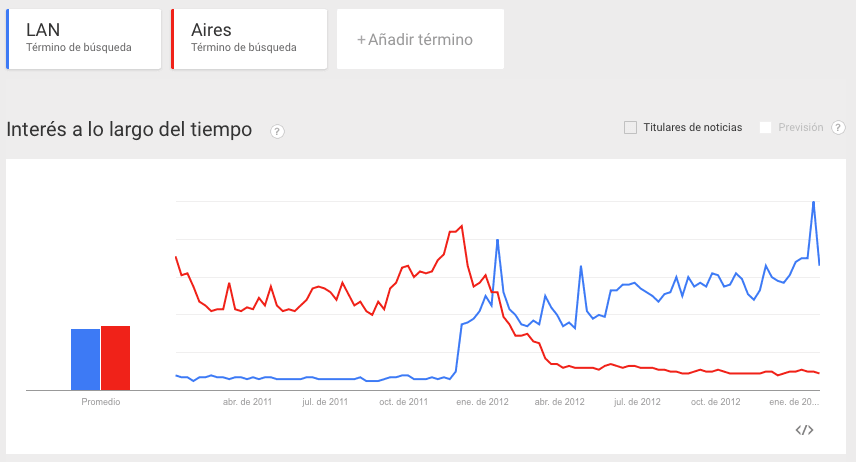Click the abr. de 2012 axis label

560,402
